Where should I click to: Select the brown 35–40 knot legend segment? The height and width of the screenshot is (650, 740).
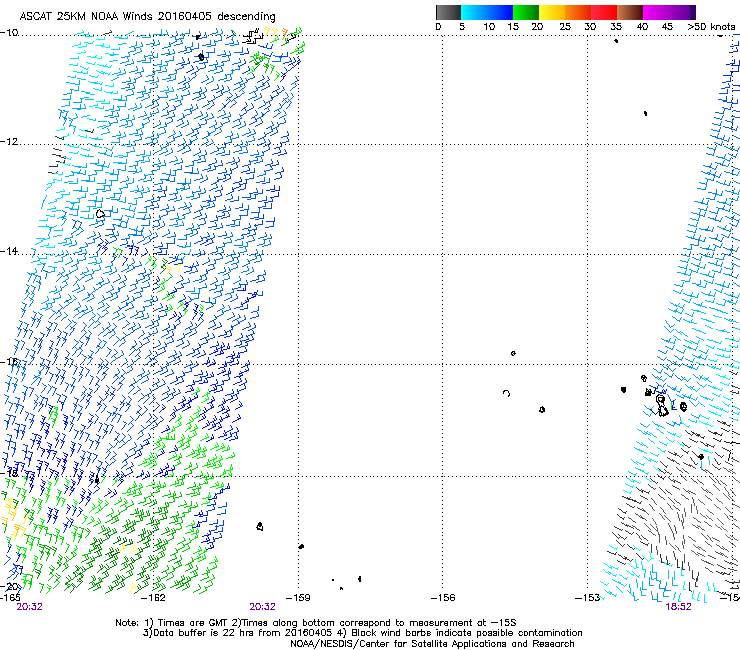630,12
